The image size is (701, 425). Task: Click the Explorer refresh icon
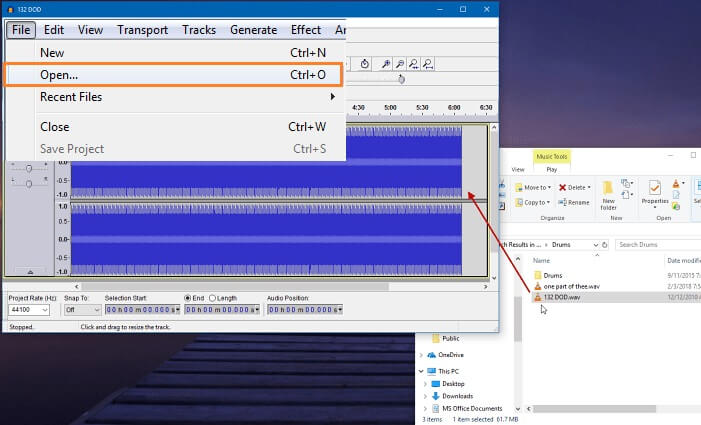(x=604, y=245)
